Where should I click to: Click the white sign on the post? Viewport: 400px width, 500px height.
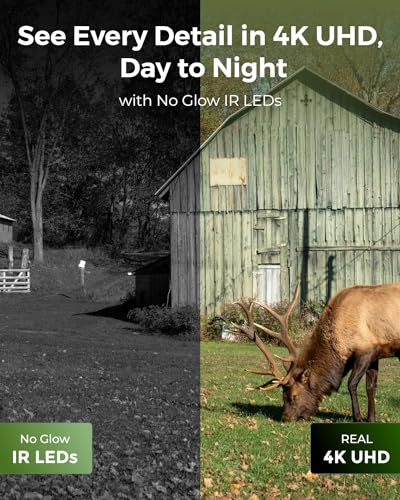82,264
